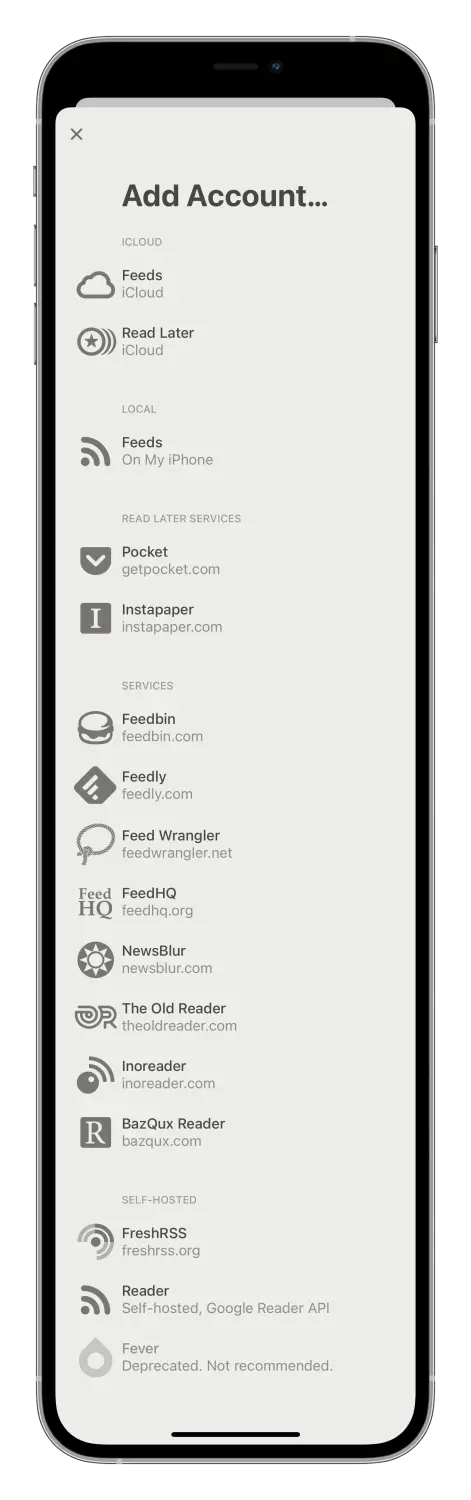
Task: Click the Feedly diamond logo
Action: pos(96,786)
